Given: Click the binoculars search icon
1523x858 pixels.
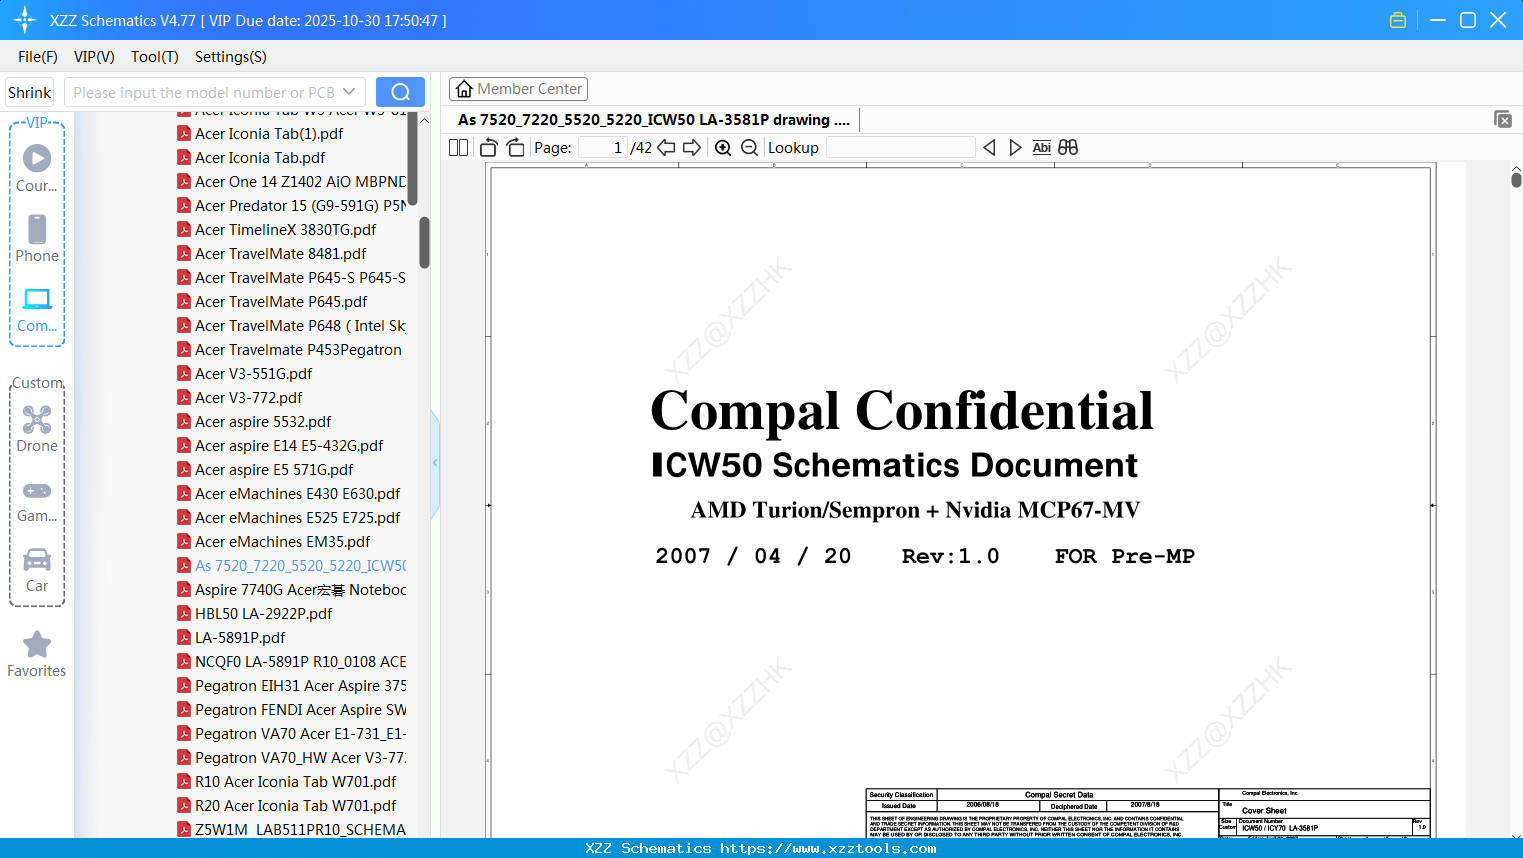Looking at the screenshot, I should coord(1068,148).
